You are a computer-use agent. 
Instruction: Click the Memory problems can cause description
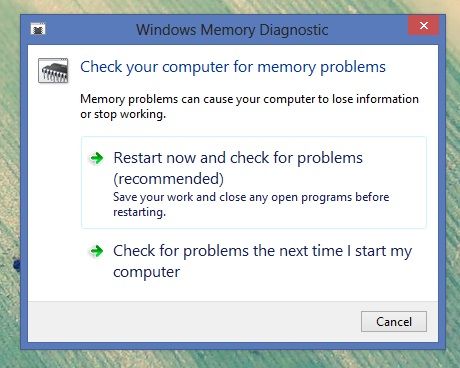point(249,106)
